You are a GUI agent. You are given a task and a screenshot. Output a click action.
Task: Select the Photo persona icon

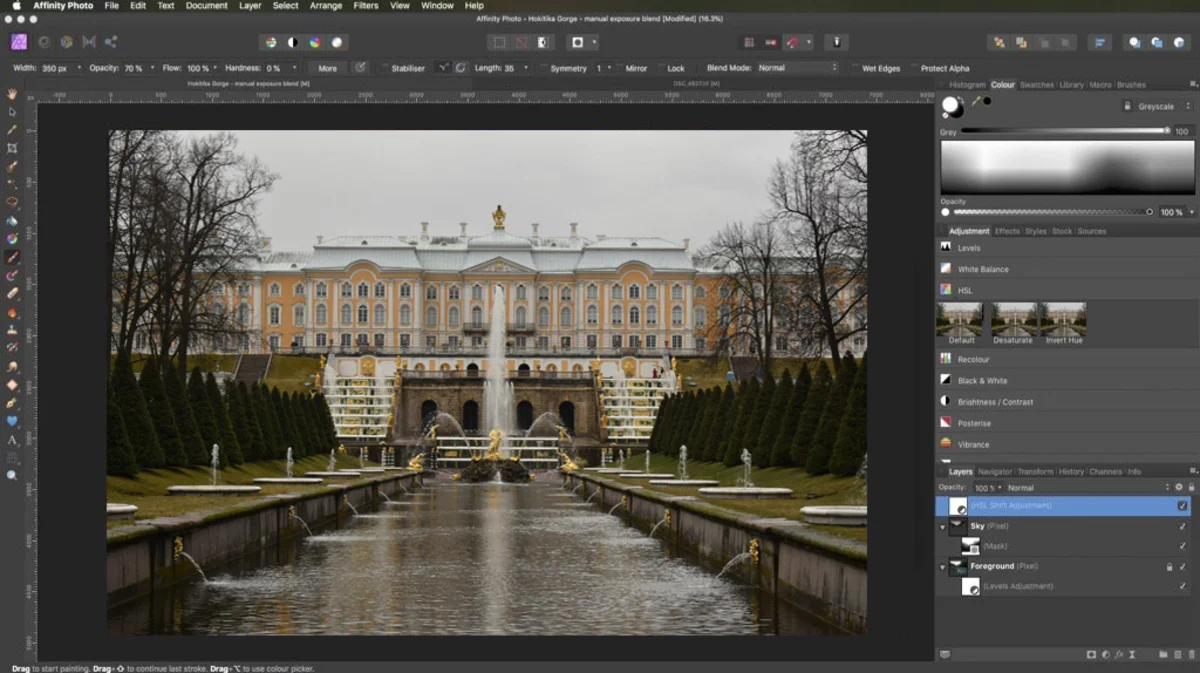click(x=19, y=42)
